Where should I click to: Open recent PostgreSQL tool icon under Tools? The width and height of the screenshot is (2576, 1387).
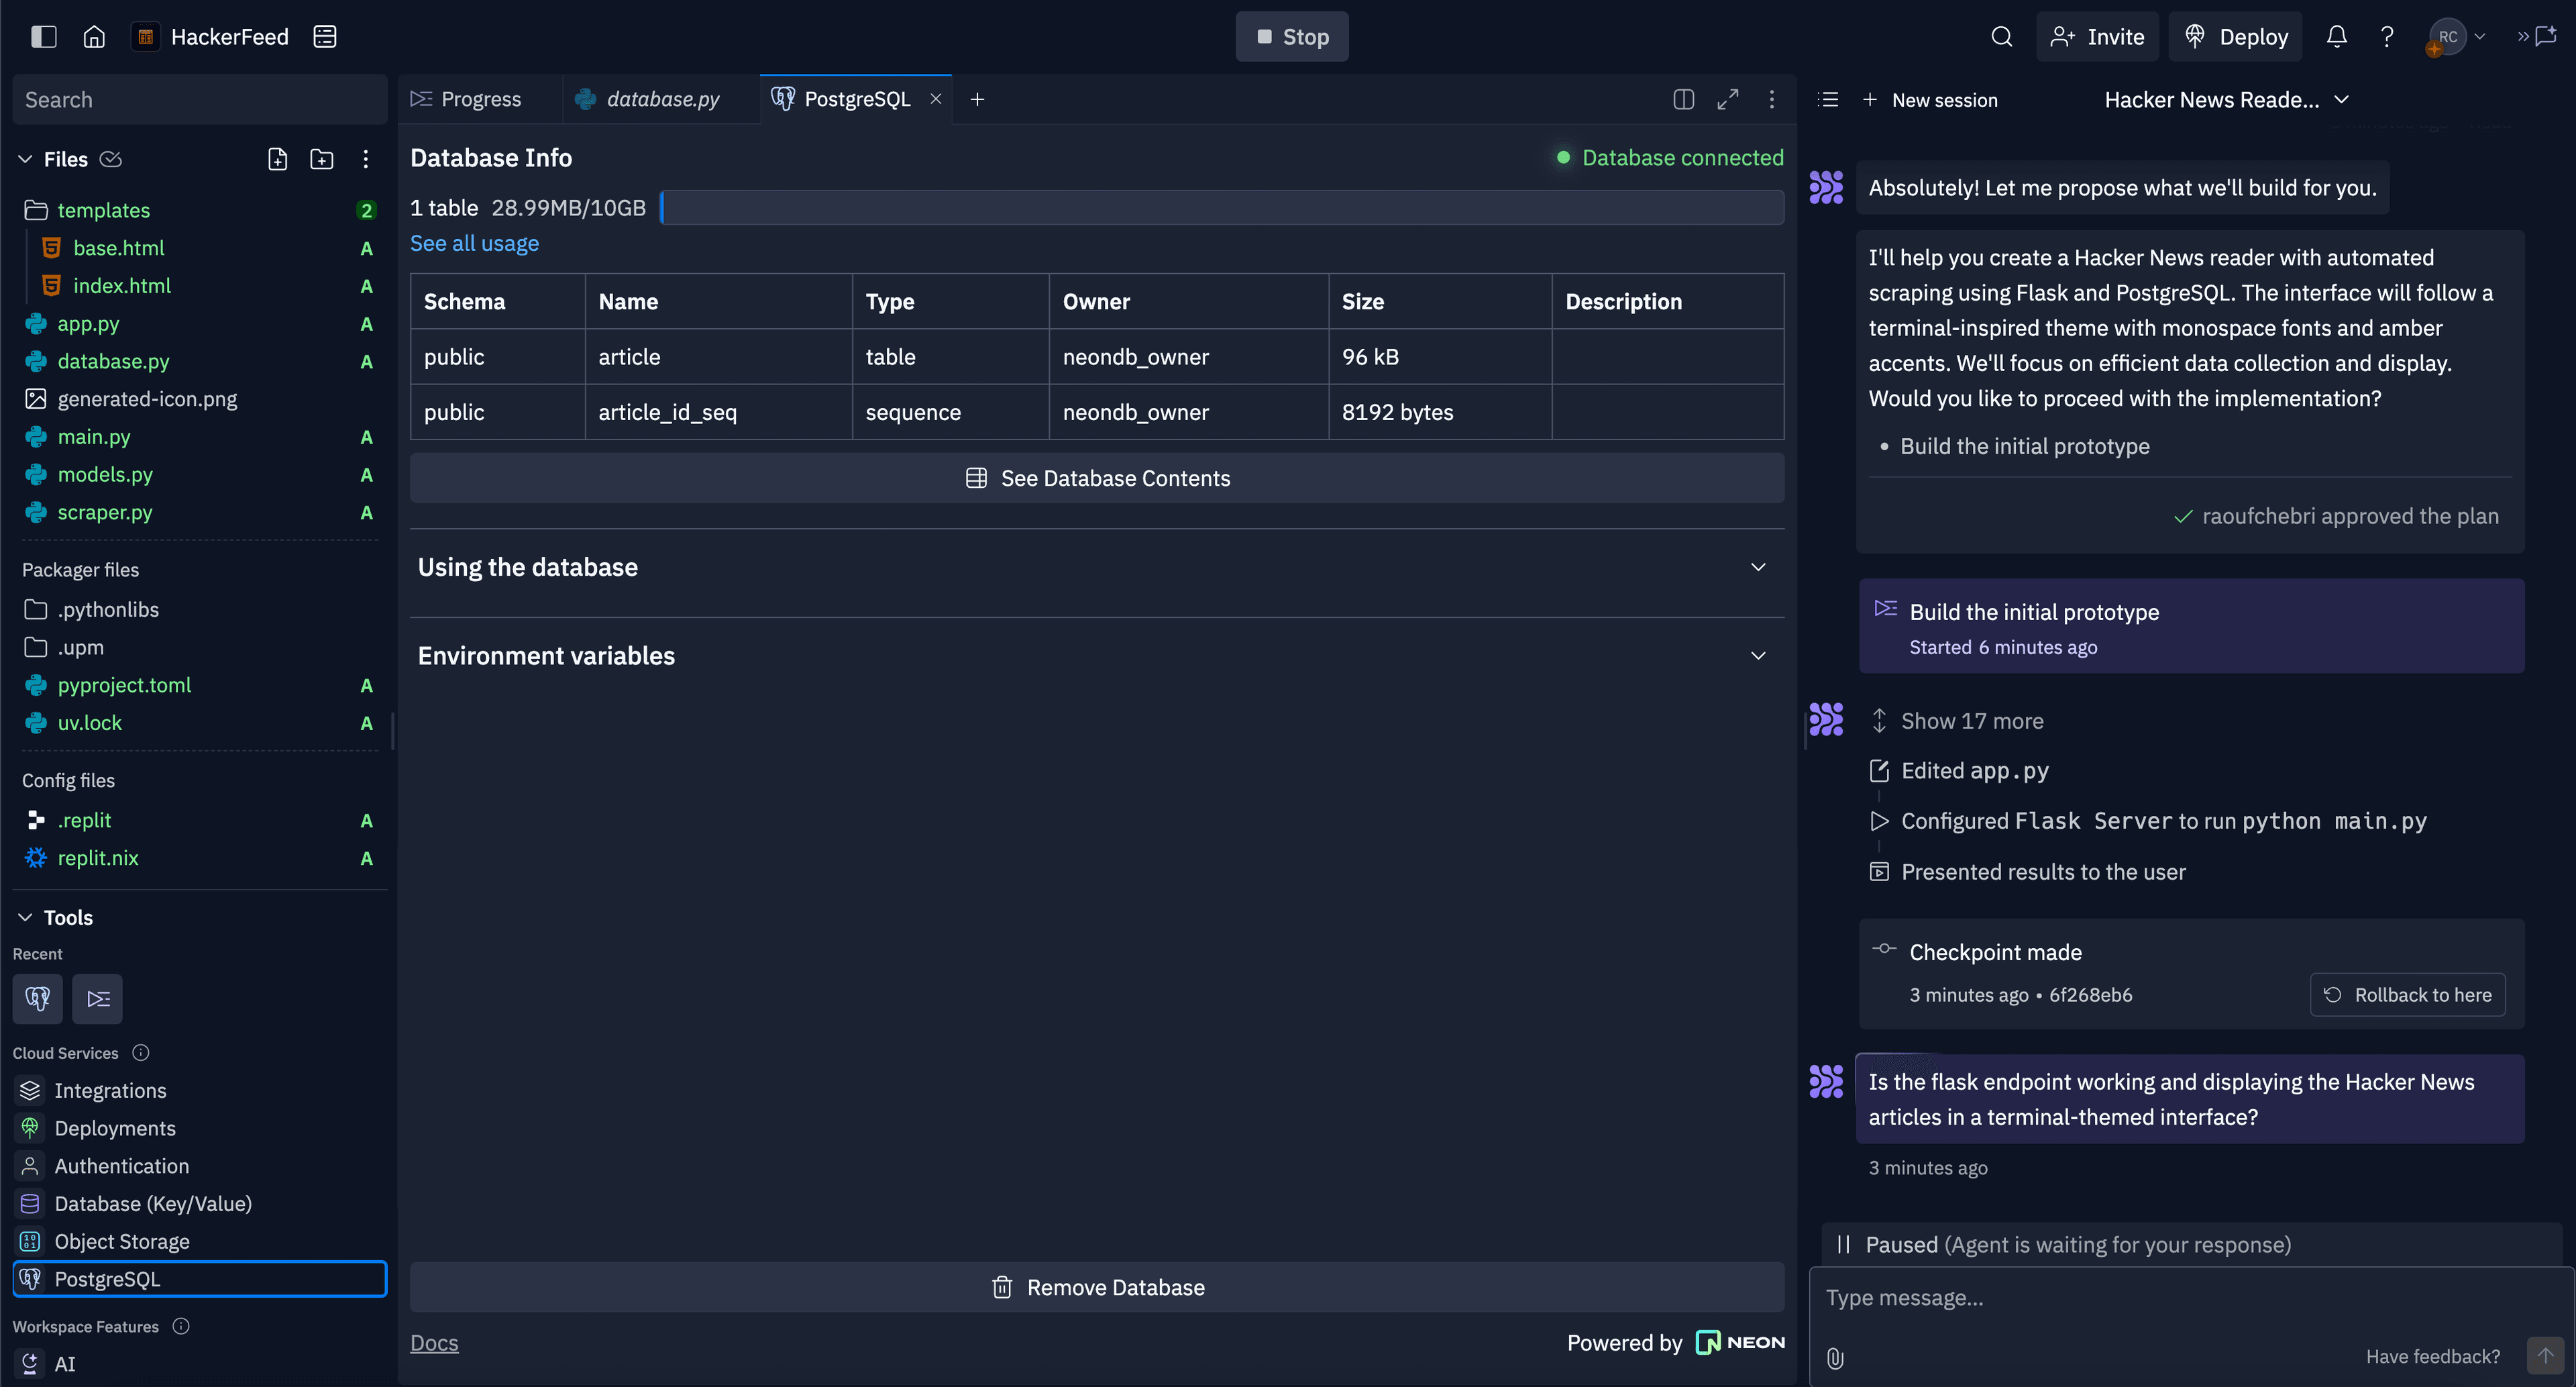pos(37,998)
